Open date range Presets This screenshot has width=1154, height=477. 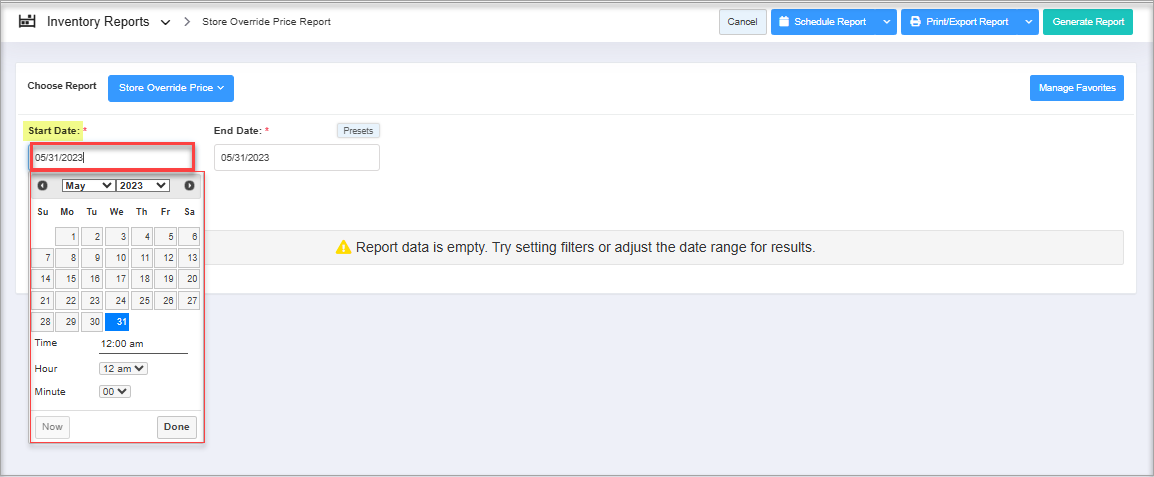pyautogui.click(x=358, y=131)
